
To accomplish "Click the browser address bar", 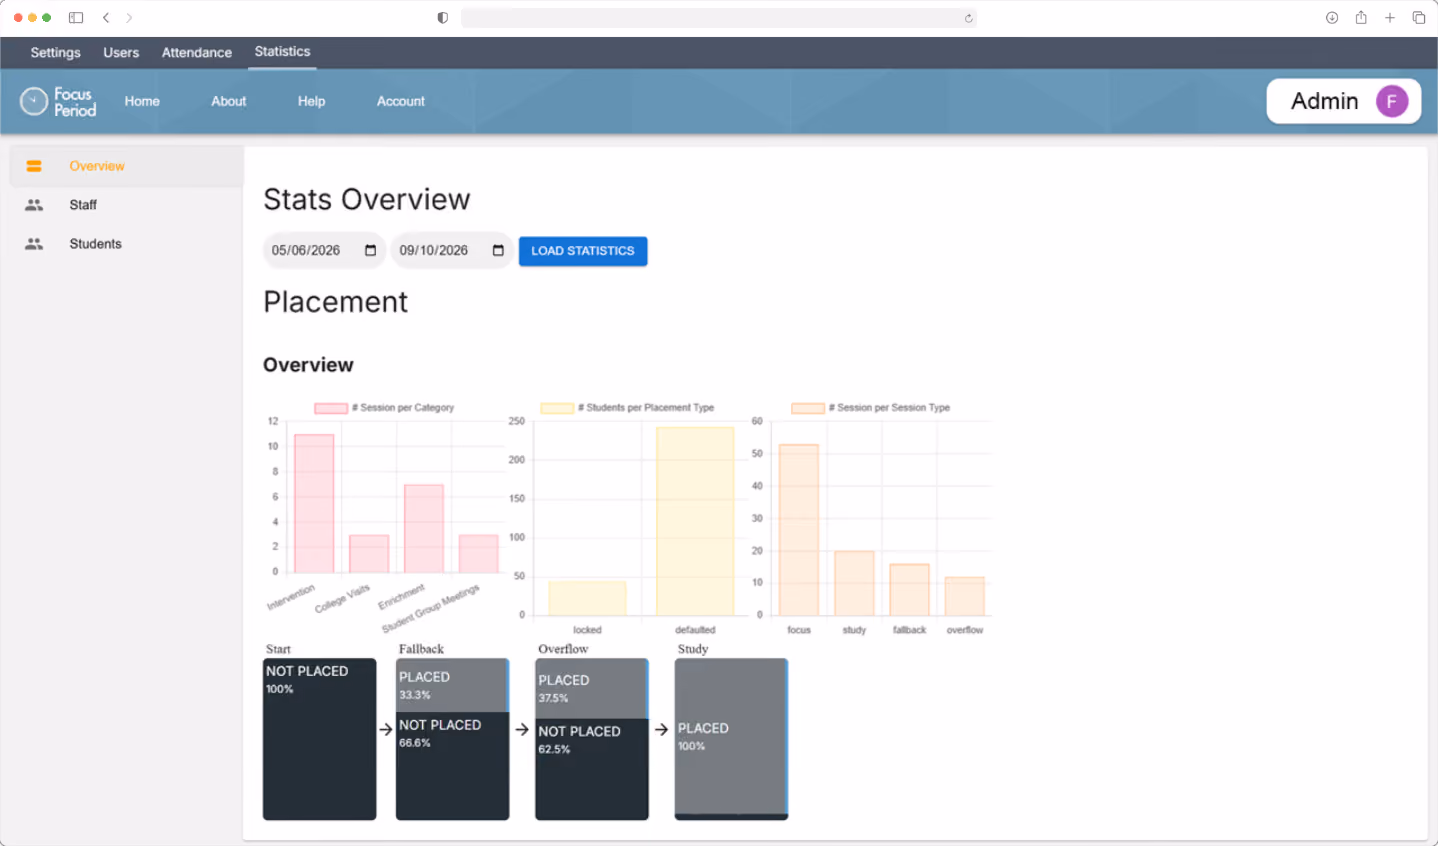I will pyautogui.click(x=718, y=18).
